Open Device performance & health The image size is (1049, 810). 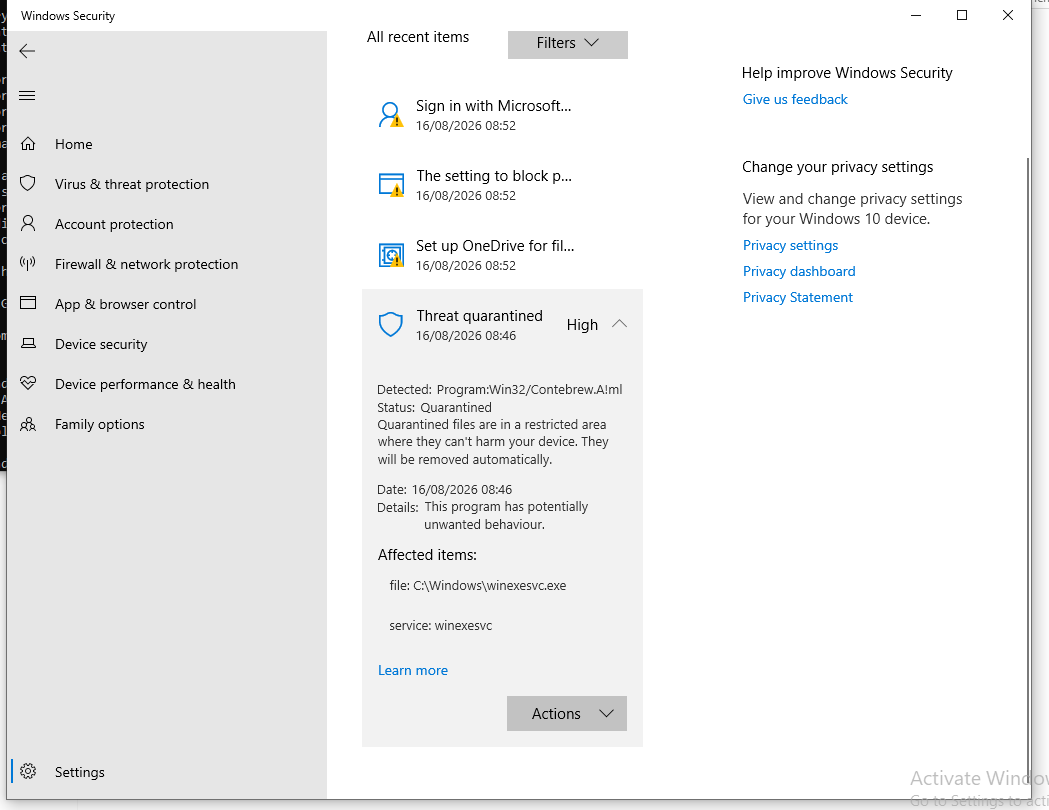pyautogui.click(x=167, y=384)
